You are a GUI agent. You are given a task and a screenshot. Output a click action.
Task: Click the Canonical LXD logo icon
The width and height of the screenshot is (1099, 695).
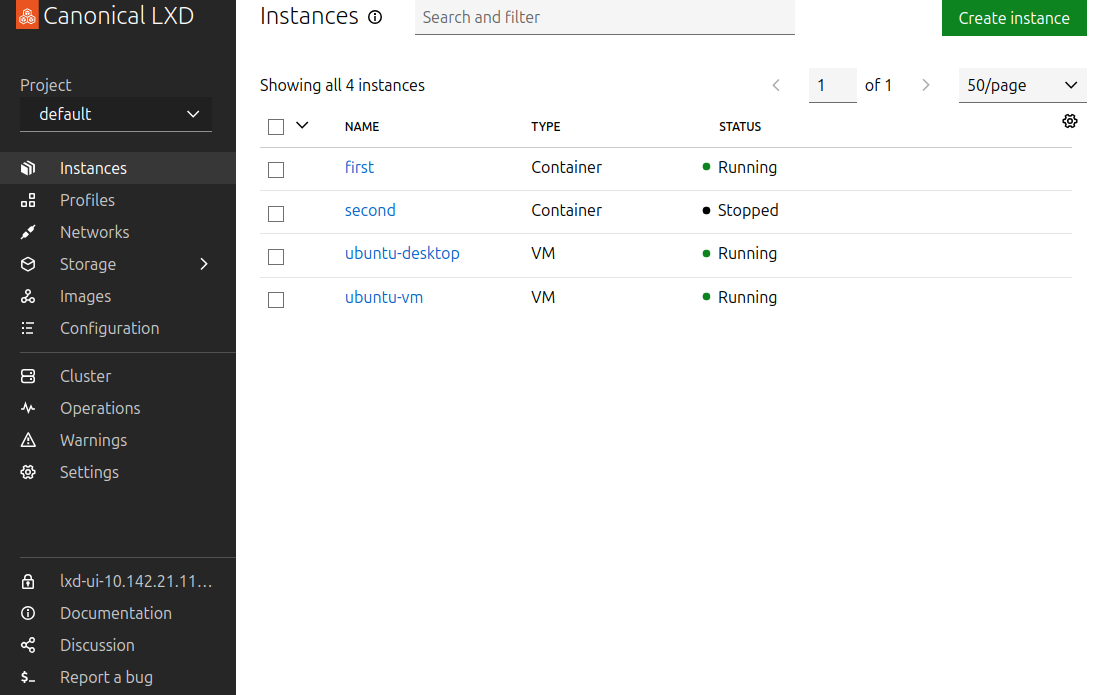click(x=27, y=16)
